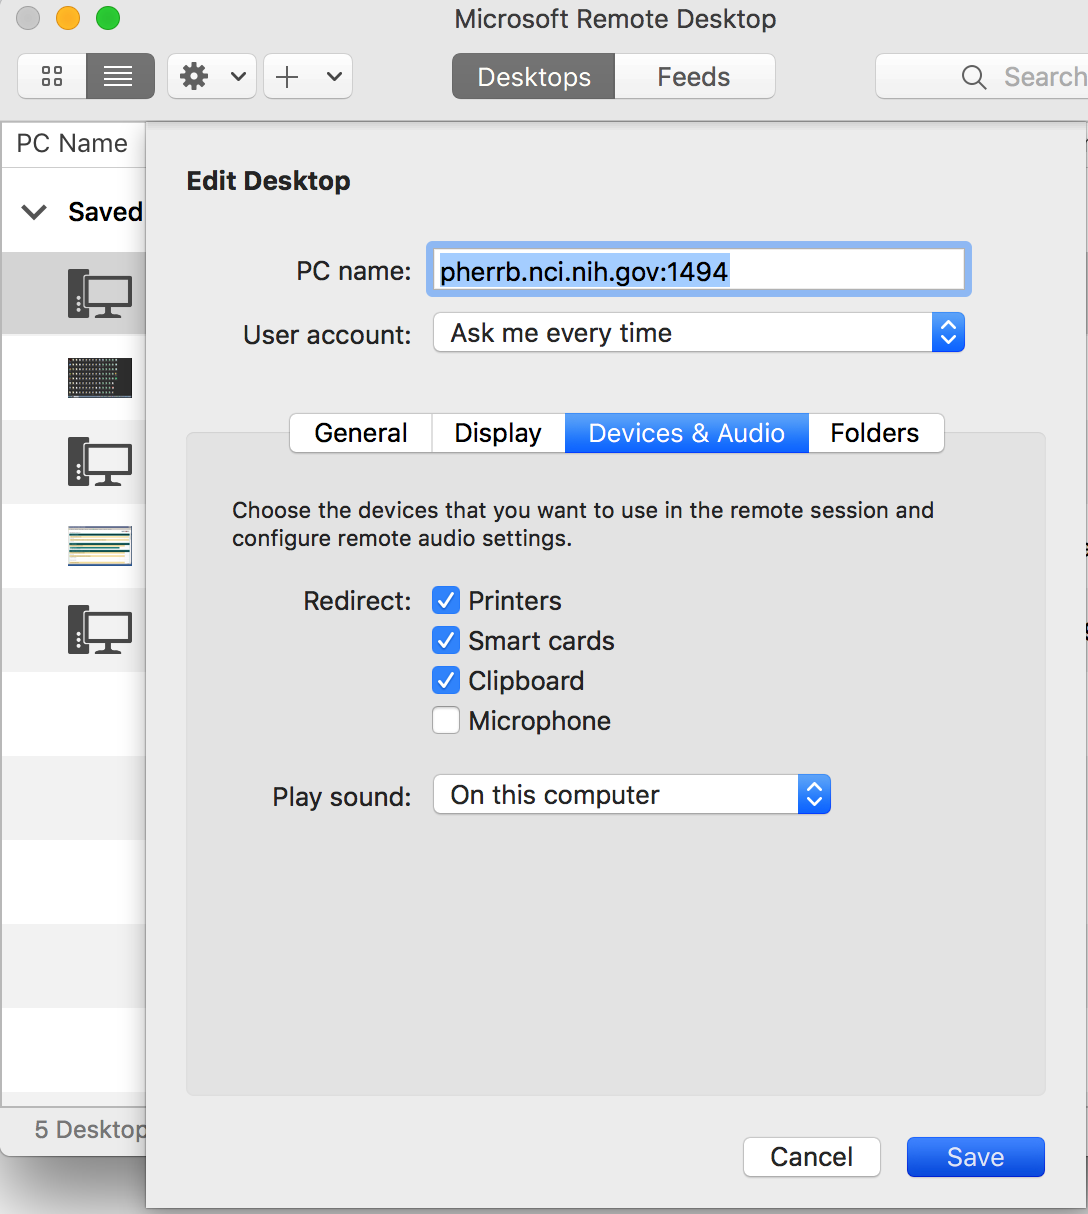1088x1214 pixels.
Task: Switch to grid view icon
Action: click(52, 76)
